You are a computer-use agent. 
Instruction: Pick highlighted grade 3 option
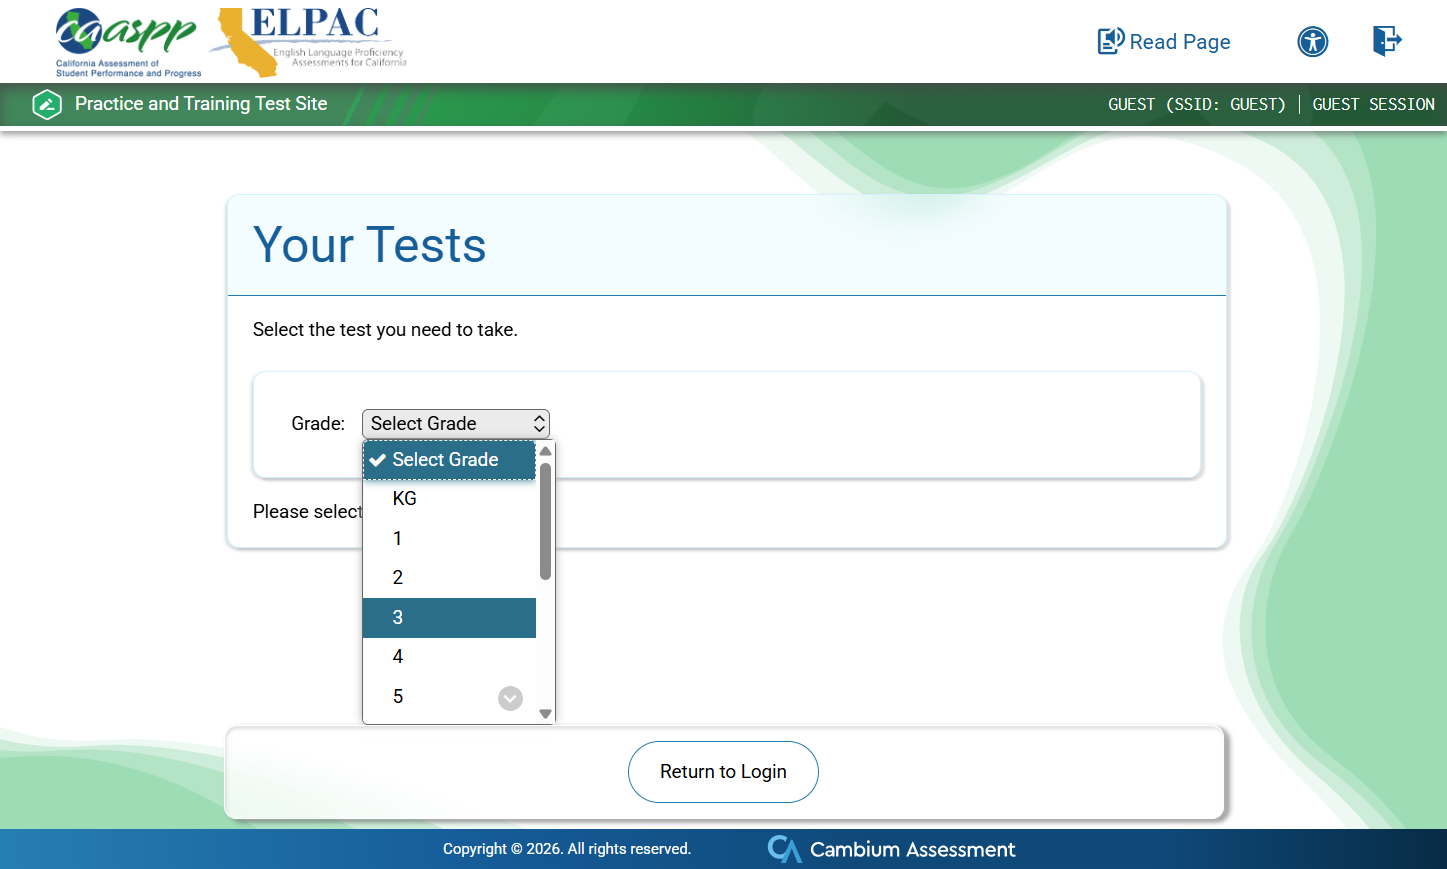tap(449, 618)
